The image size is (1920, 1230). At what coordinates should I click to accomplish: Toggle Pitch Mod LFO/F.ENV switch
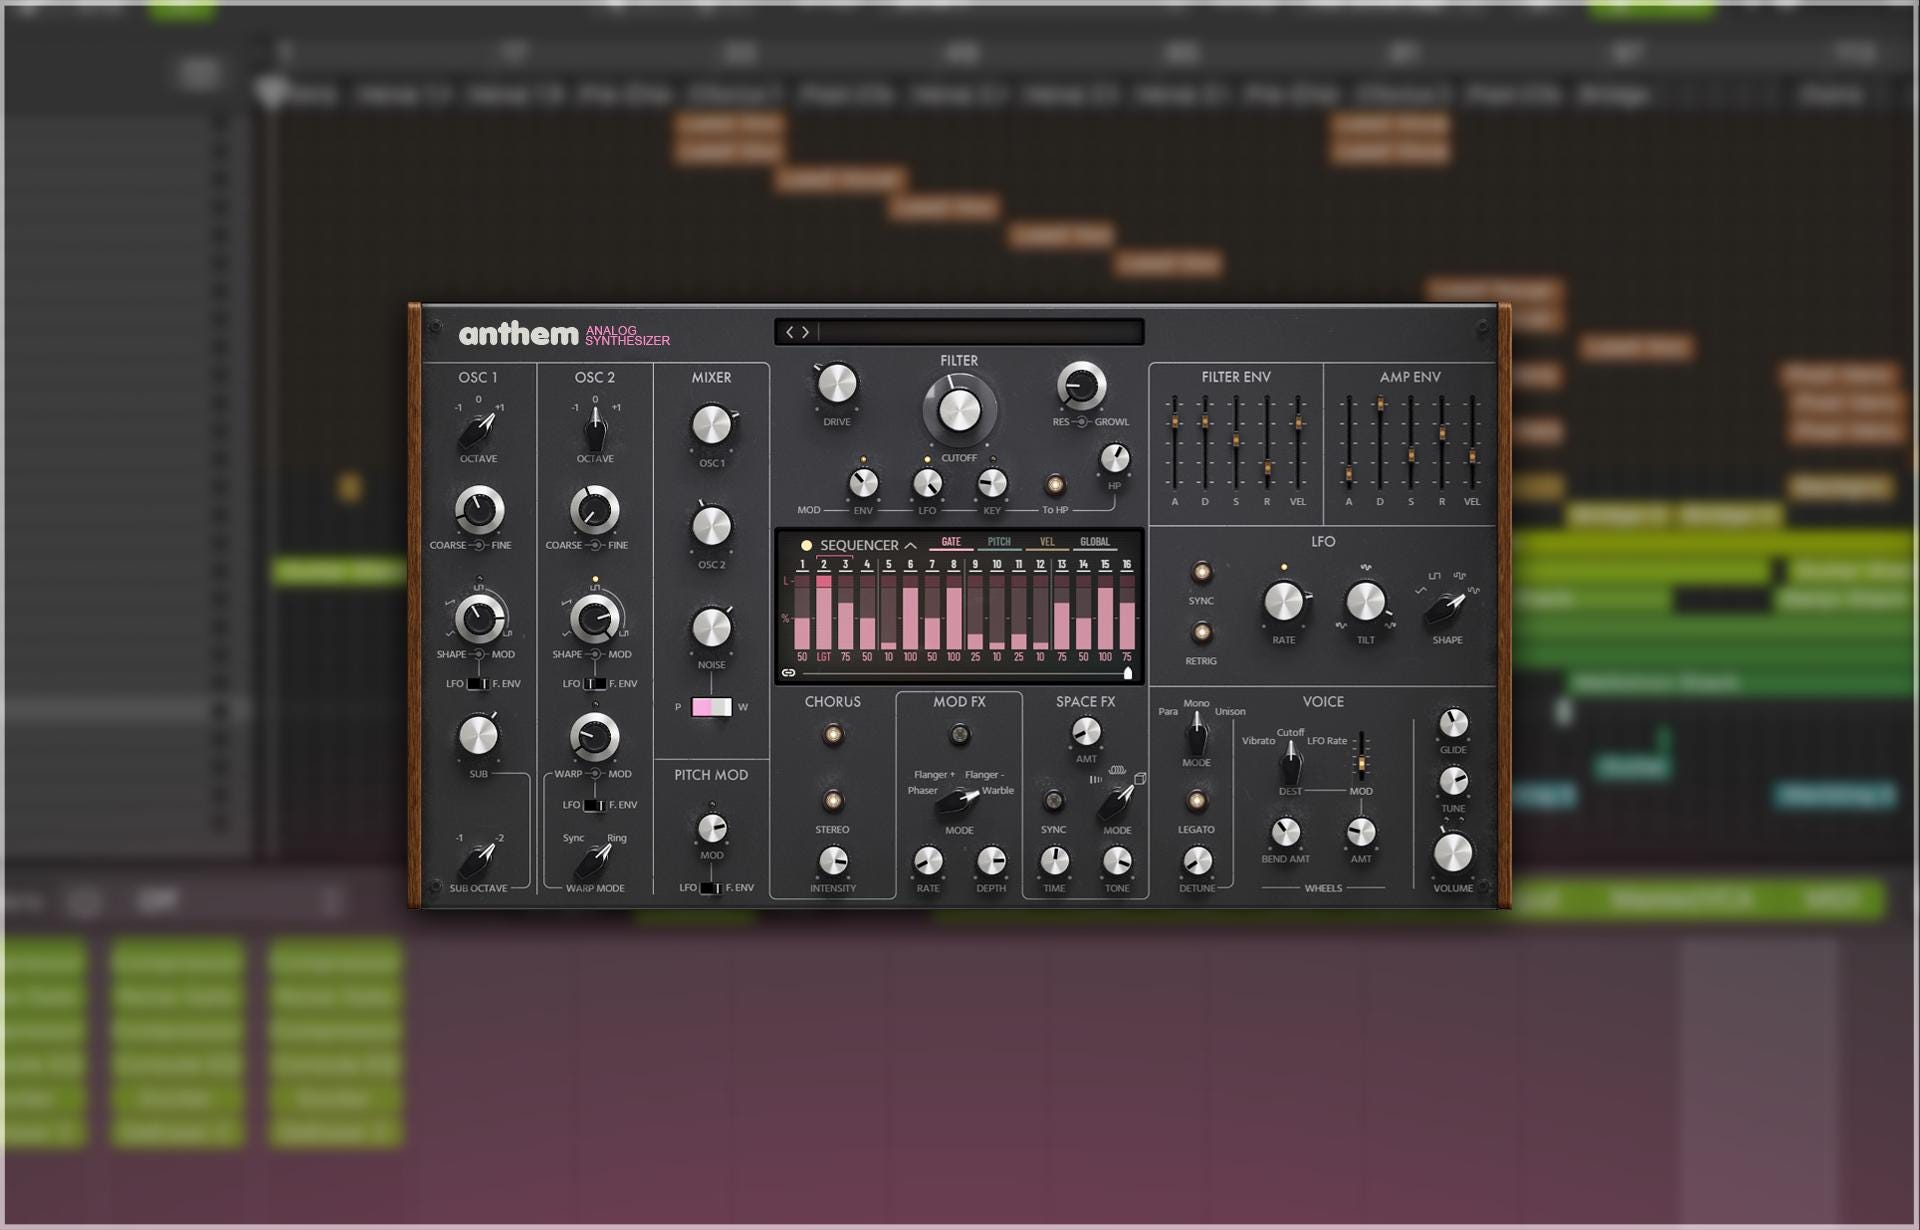[x=710, y=888]
